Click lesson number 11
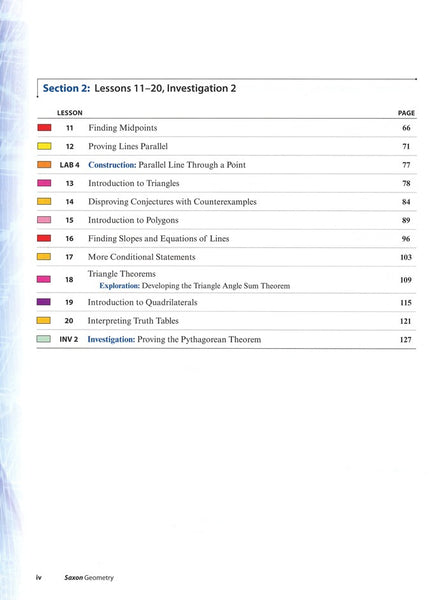 click(x=69, y=128)
